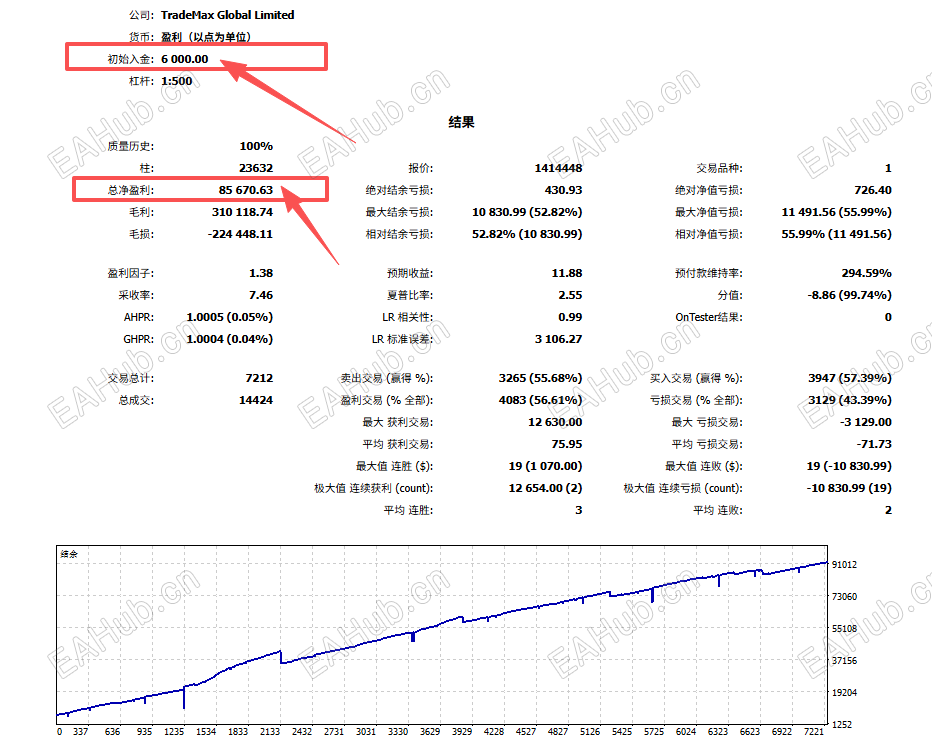The image size is (932, 752).
Task: Select the 91012 label on chart axis
Action: click(x=844, y=565)
